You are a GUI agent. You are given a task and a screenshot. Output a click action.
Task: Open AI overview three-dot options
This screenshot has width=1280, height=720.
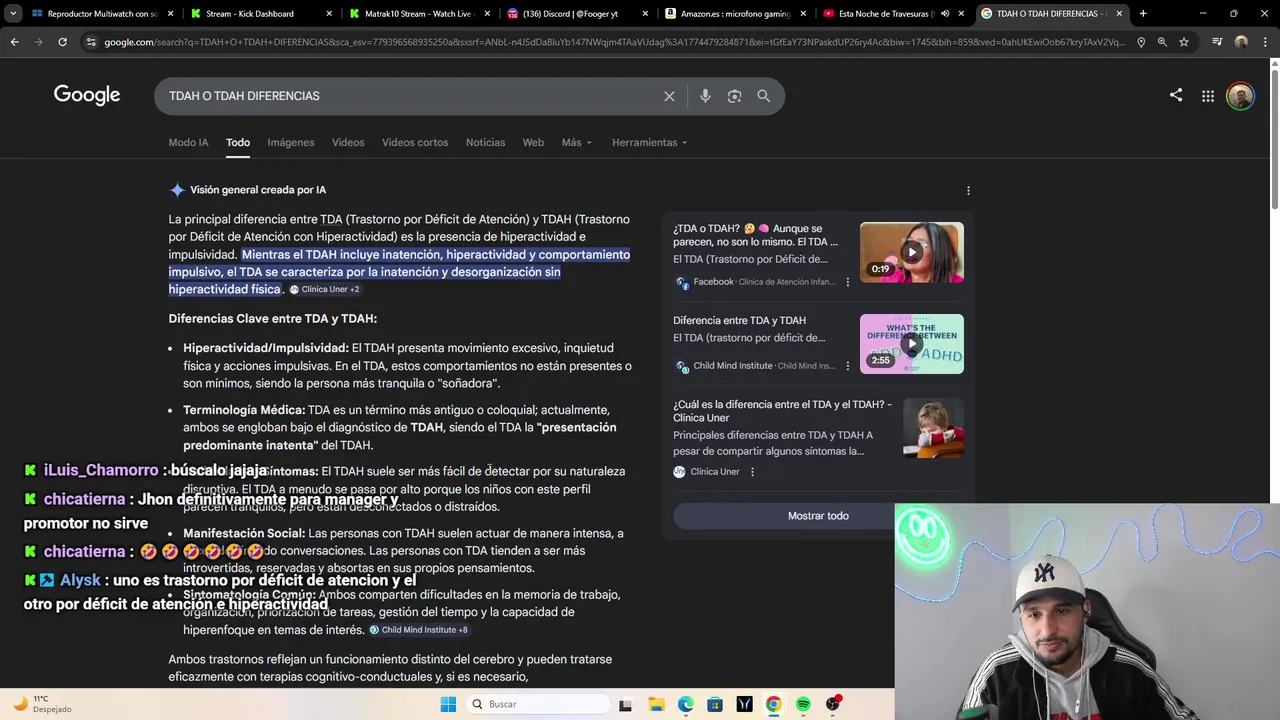[x=968, y=190]
